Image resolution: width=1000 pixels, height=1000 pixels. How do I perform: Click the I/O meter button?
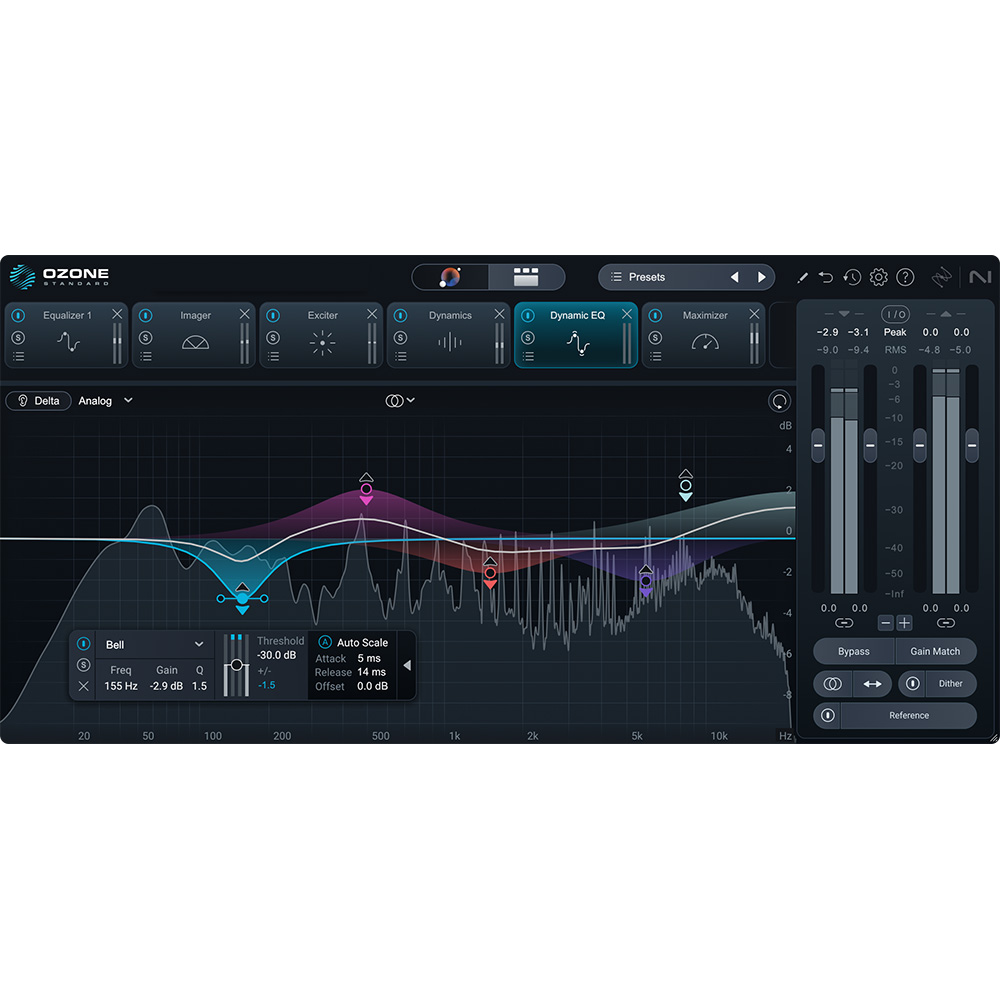tap(895, 314)
